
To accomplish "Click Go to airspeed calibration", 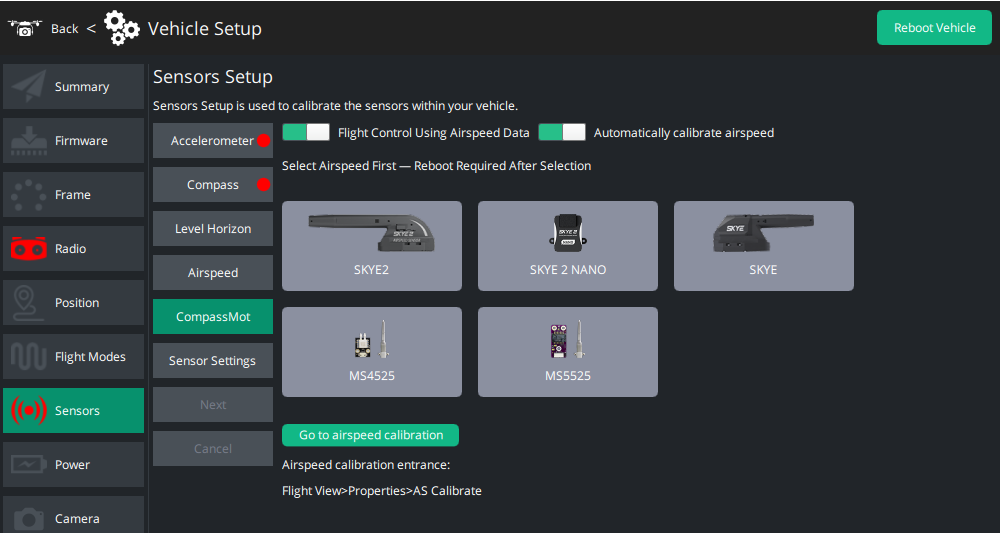I will point(370,435).
